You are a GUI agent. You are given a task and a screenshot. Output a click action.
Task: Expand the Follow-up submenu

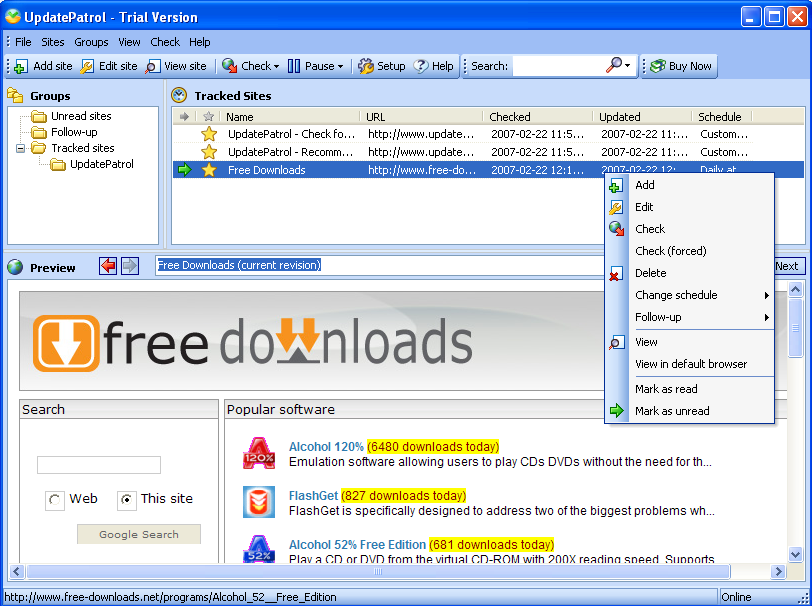pos(766,318)
